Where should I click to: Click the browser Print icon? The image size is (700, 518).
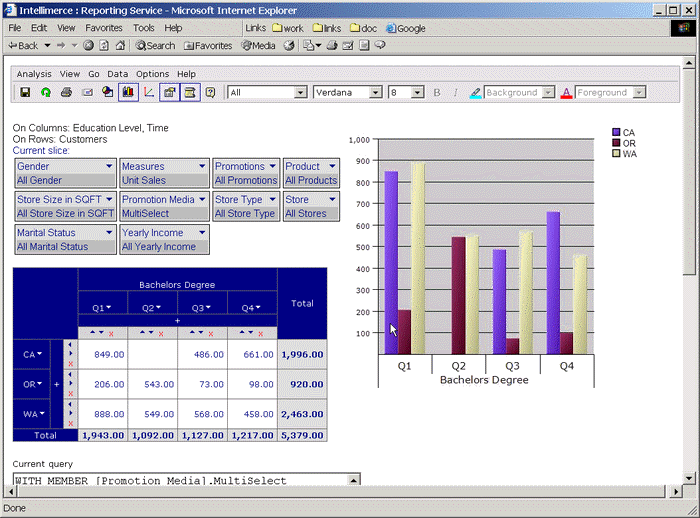point(332,46)
